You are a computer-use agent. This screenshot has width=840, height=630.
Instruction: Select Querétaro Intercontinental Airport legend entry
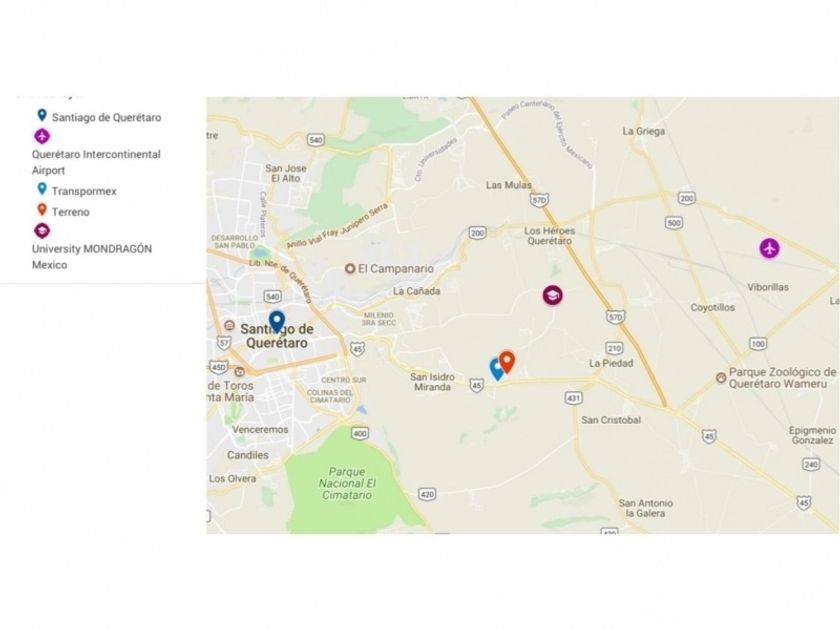(x=96, y=162)
